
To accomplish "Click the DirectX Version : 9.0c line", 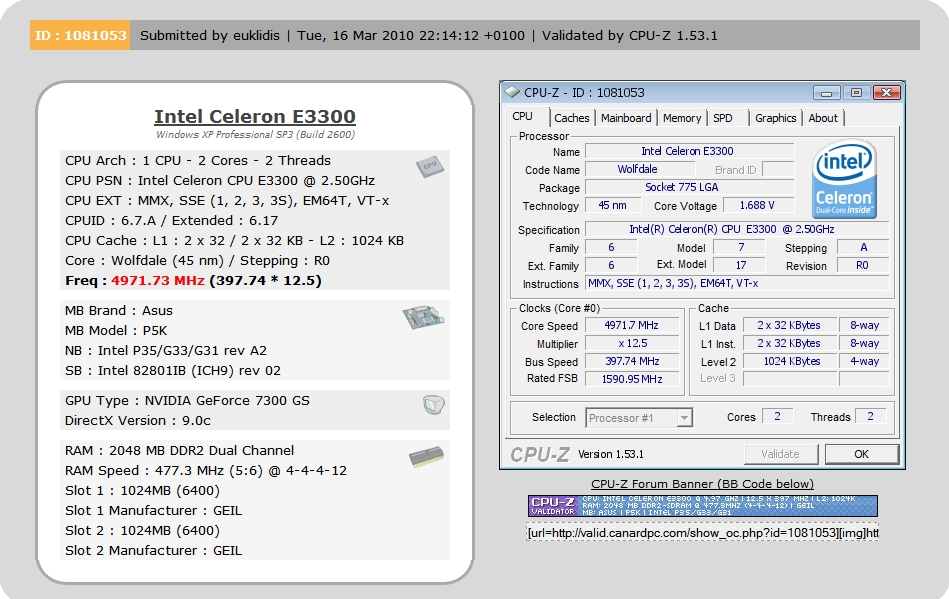I will pyautogui.click(x=138, y=421).
